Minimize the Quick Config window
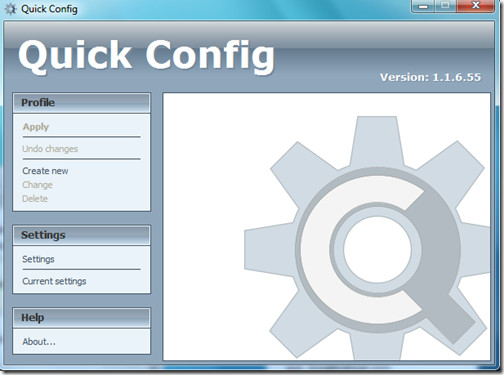The image size is (504, 375). (x=423, y=6)
